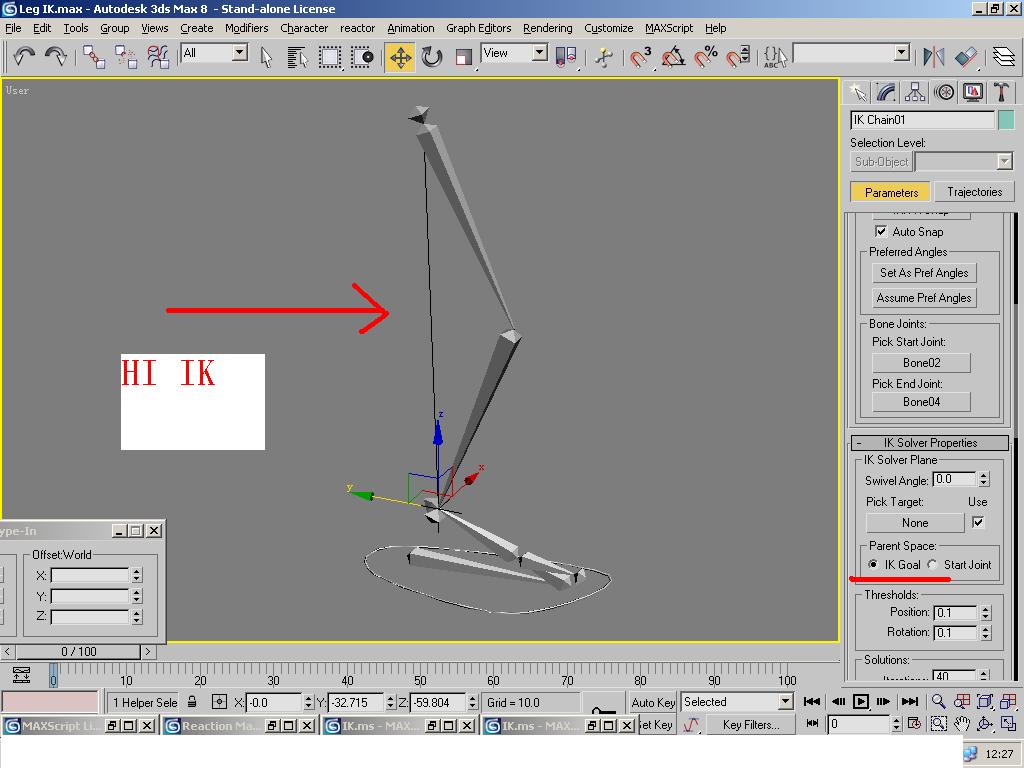Open the Key Filters dialog

tap(750, 724)
